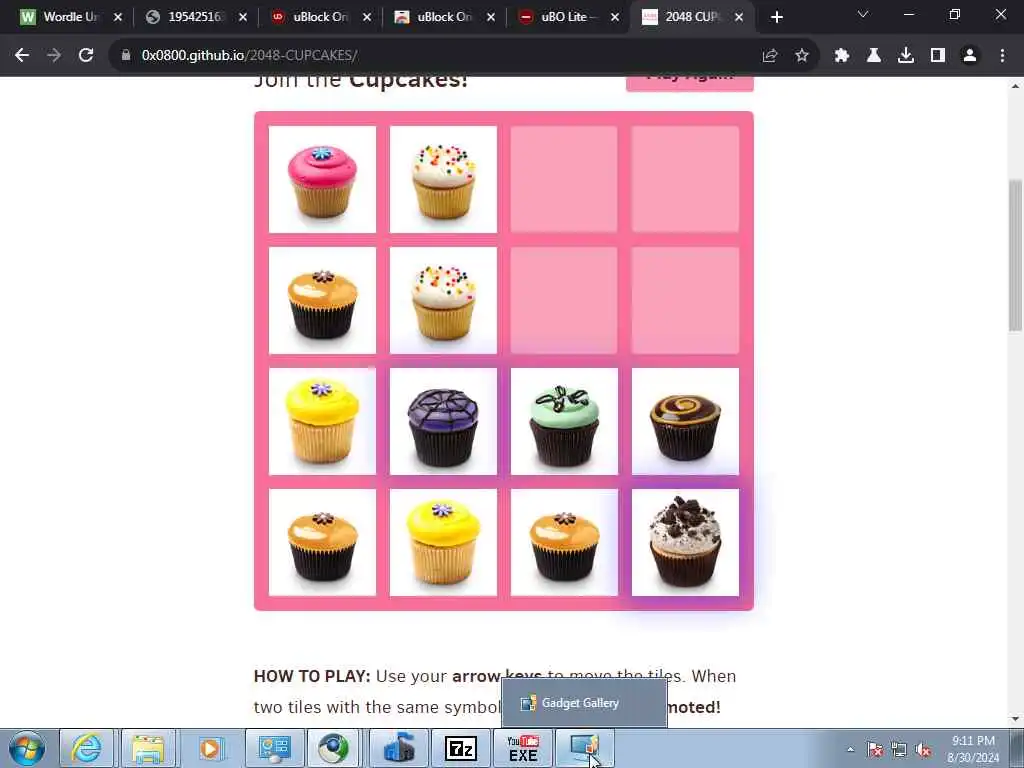The width and height of the screenshot is (1024, 768).
Task: Click the chocolate swirl cupcake tile
Action: [x=685, y=421]
